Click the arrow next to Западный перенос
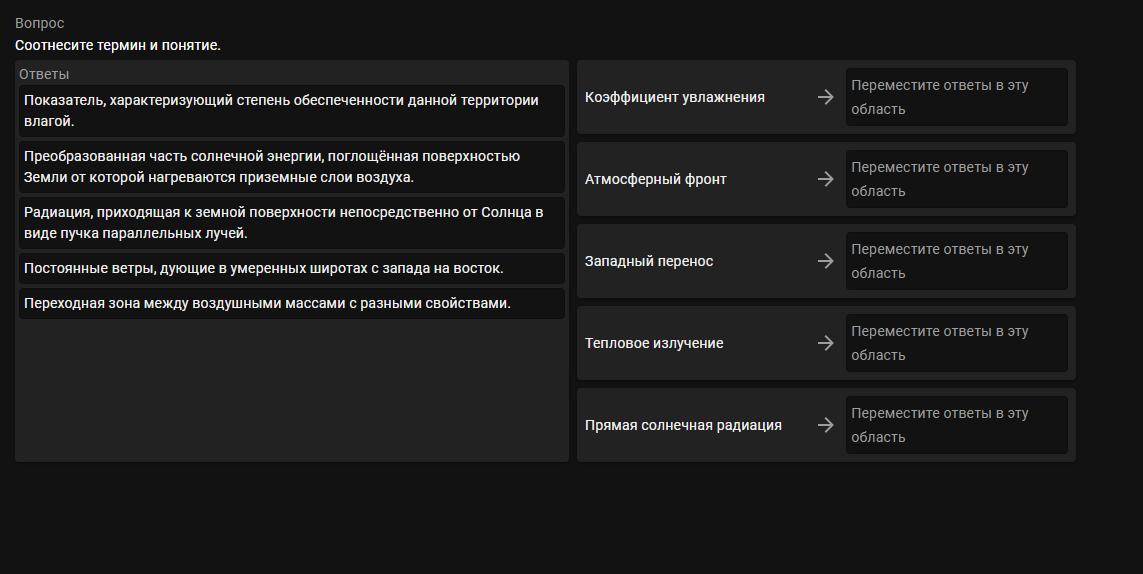Image resolution: width=1143 pixels, height=574 pixels. (825, 261)
